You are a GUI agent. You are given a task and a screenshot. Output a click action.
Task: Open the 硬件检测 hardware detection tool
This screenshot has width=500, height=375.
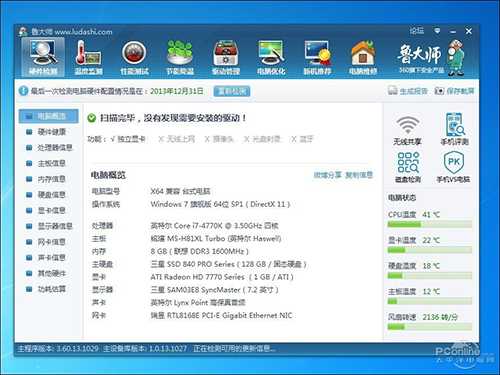click(x=43, y=57)
